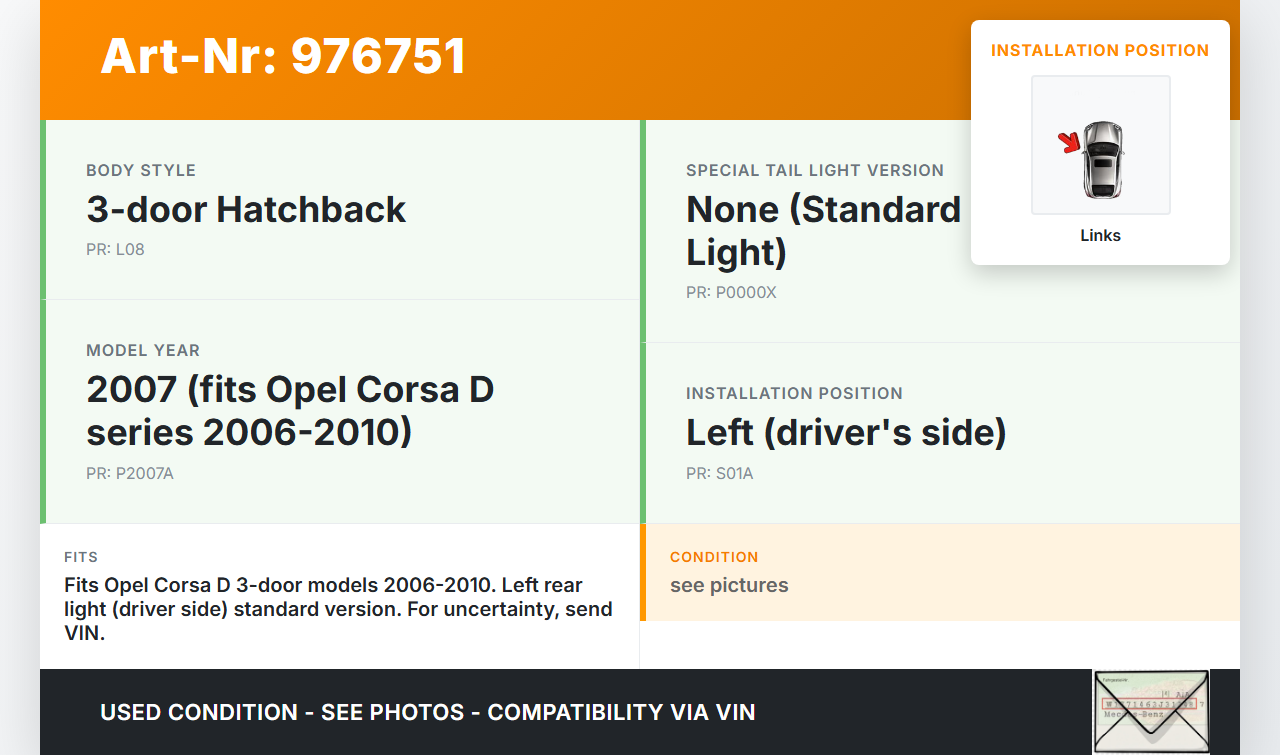Click the Art-Nr: 976751 heading

pyautogui.click(x=283, y=56)
